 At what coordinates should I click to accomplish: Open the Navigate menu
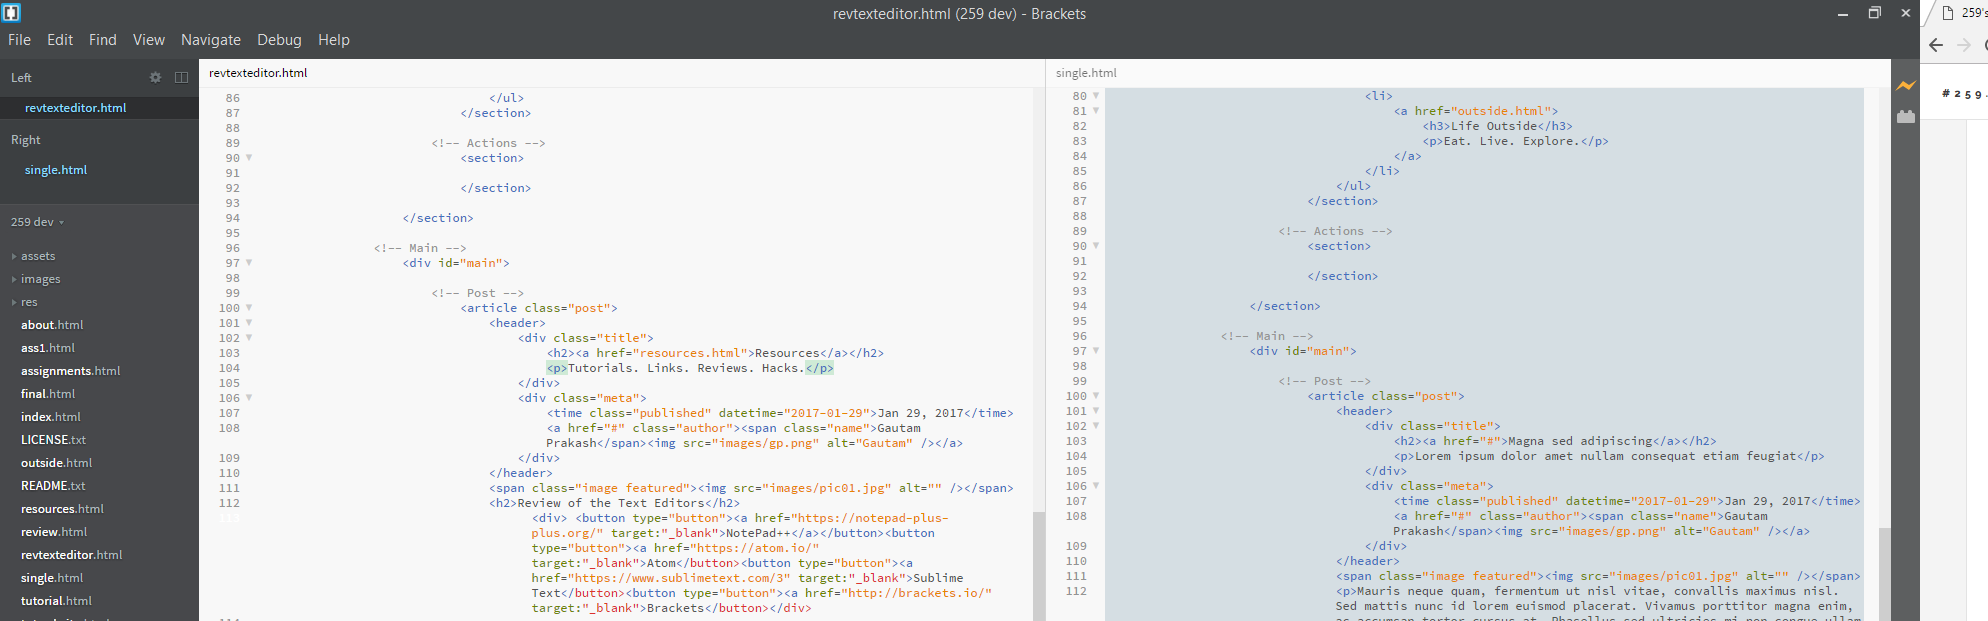click(211, 40)
